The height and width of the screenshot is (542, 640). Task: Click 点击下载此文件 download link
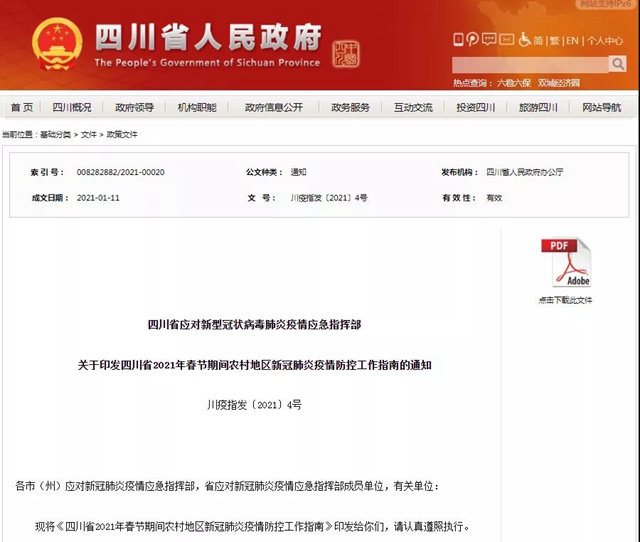[565, 300]
